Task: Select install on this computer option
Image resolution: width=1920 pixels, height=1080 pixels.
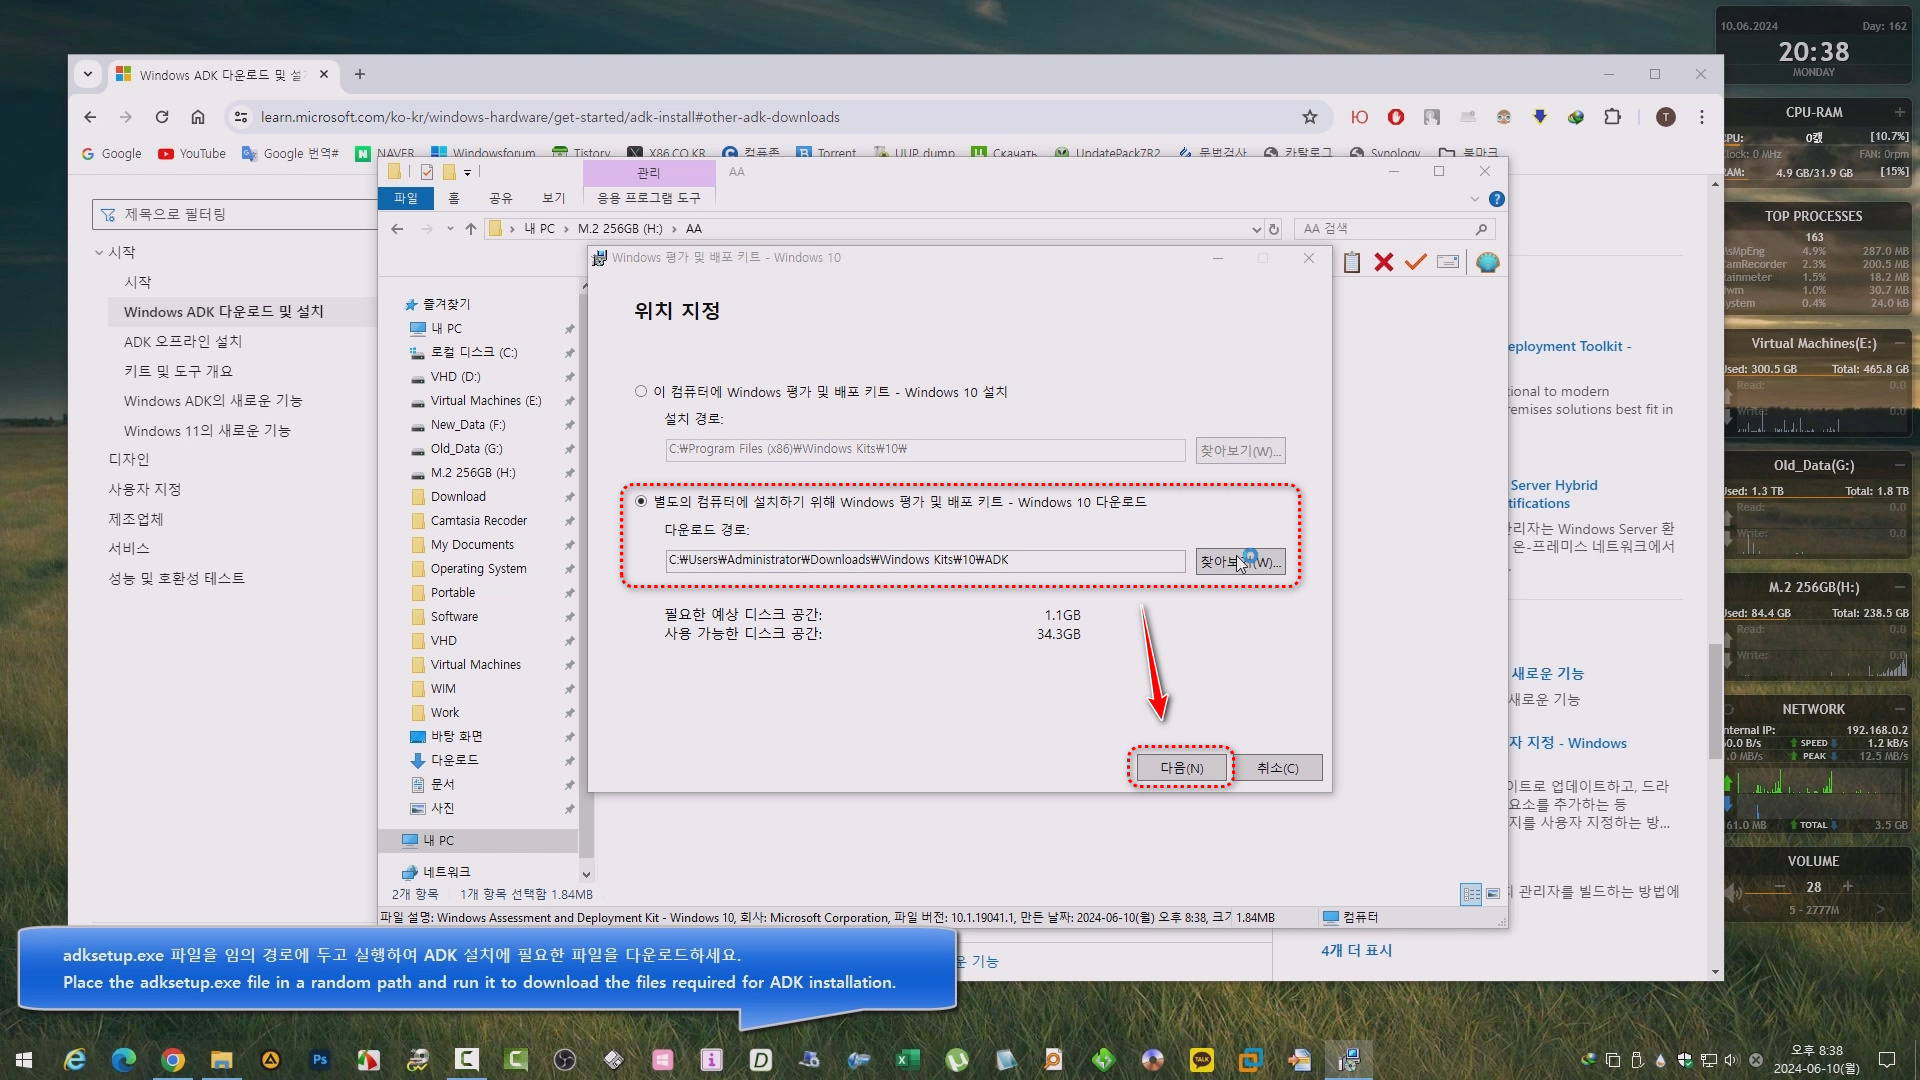Action: coord(641,392)
